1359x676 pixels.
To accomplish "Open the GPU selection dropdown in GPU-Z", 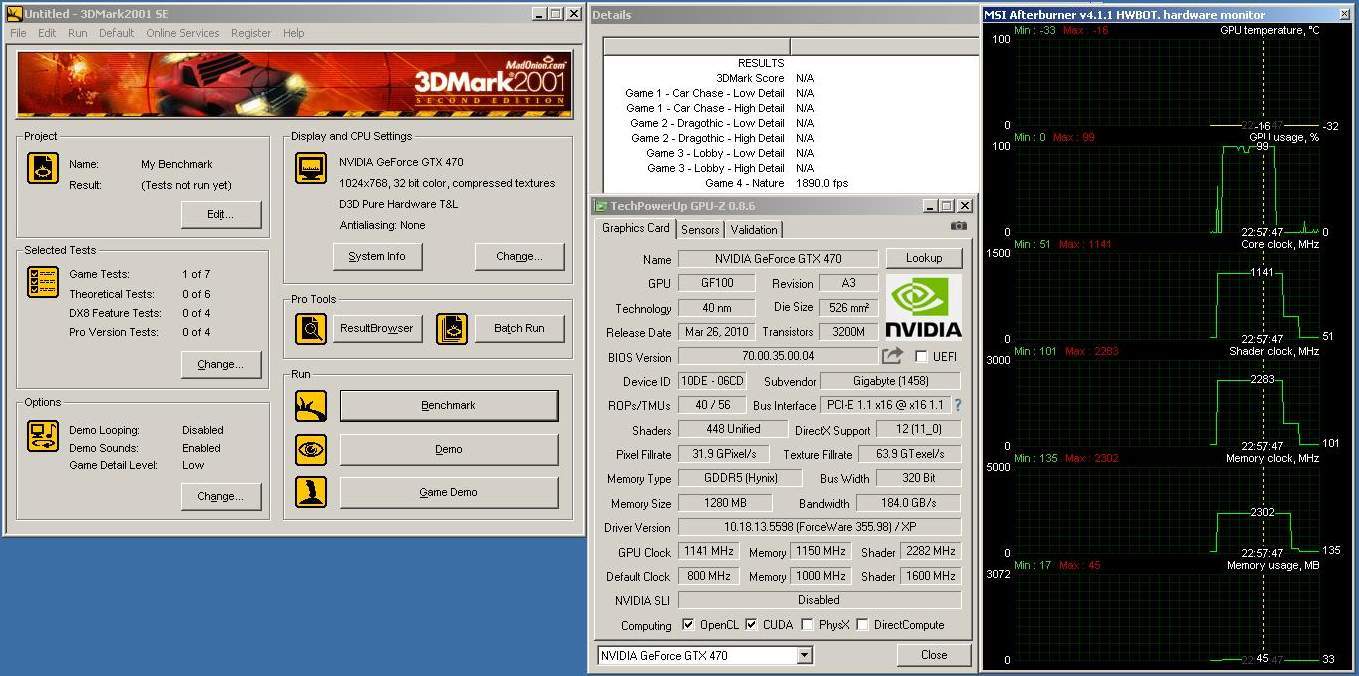I will (x=805, y=656).
